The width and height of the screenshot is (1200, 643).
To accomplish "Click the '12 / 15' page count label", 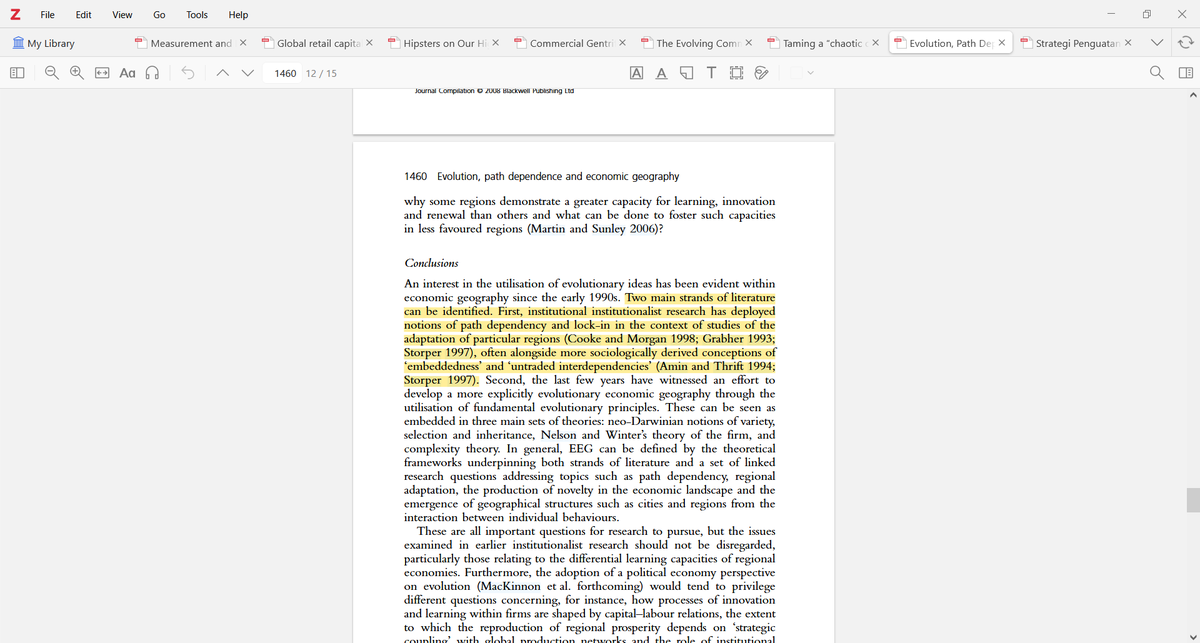I will (x=321, y=73).
